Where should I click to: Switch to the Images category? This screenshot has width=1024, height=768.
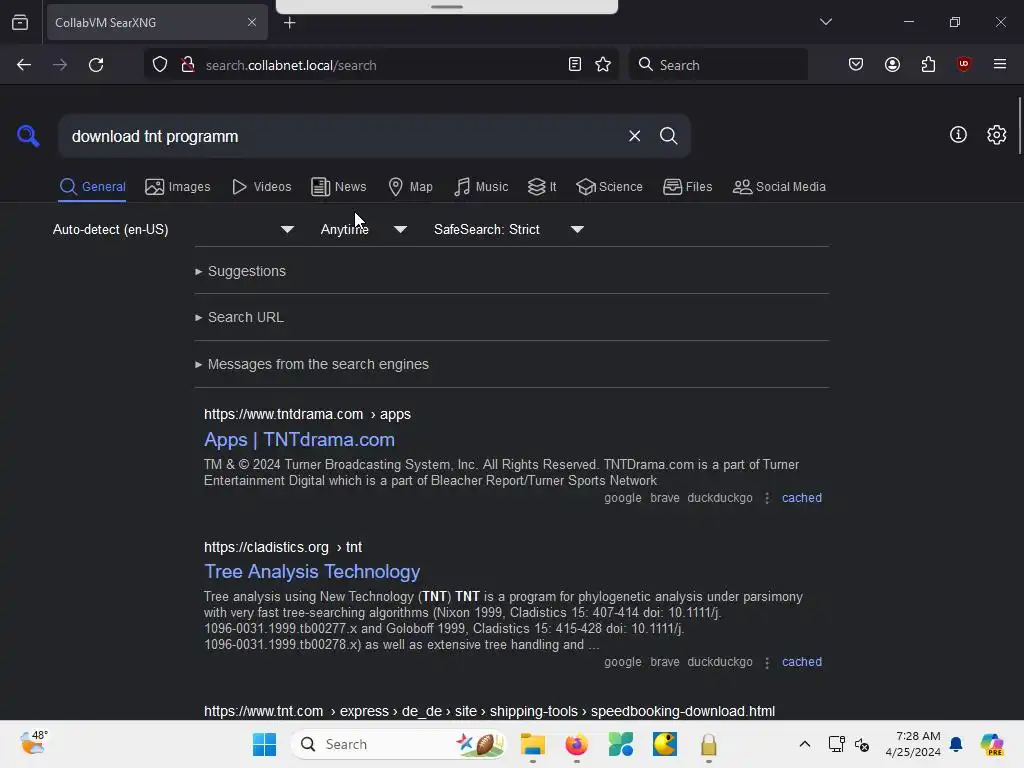(x=178, y=187)
